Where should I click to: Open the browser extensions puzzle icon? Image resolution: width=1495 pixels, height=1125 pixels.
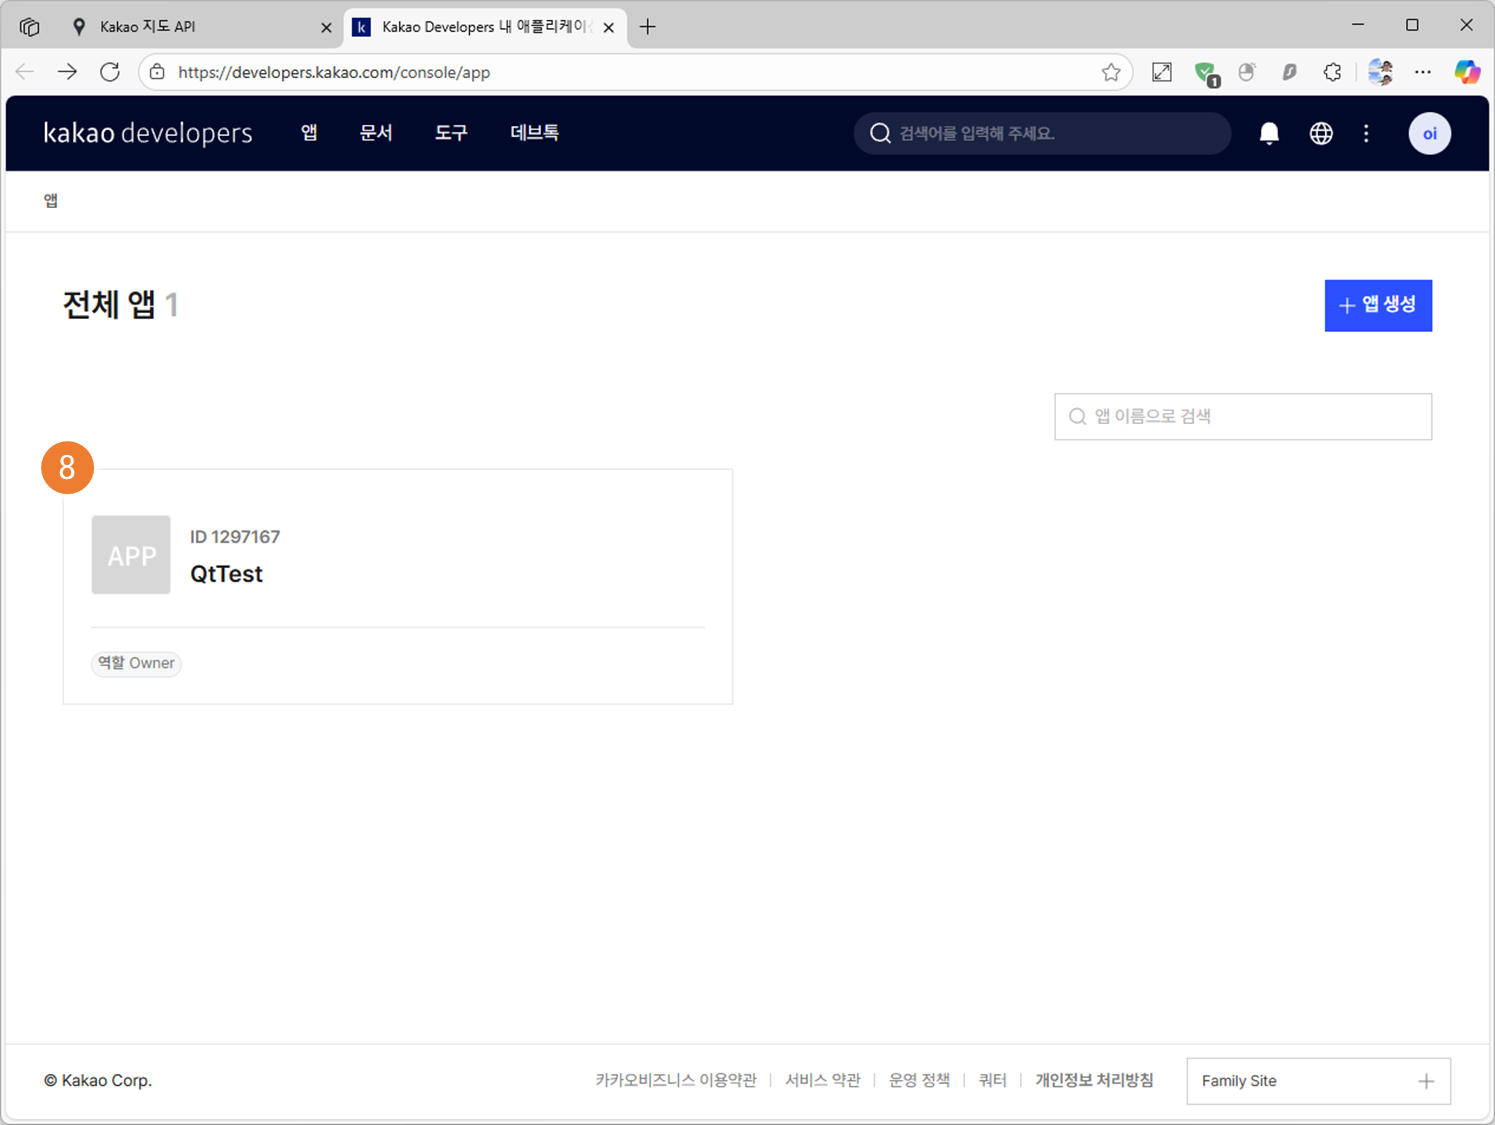1332,72
